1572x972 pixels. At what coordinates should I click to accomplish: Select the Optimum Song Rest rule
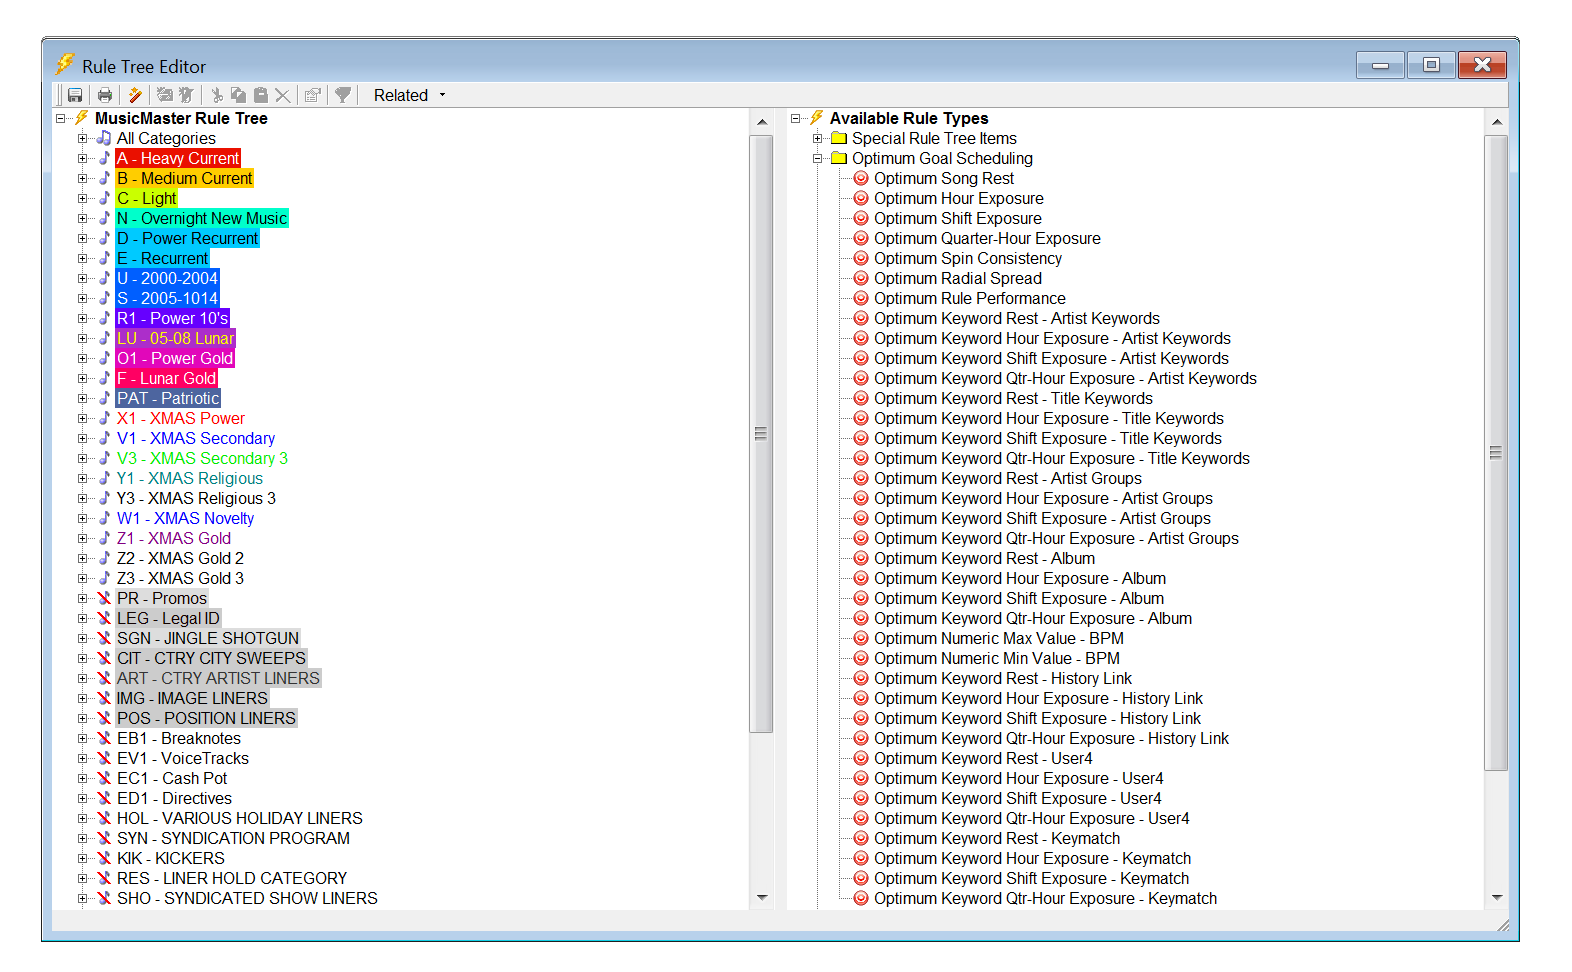click(x=943, y=178)
